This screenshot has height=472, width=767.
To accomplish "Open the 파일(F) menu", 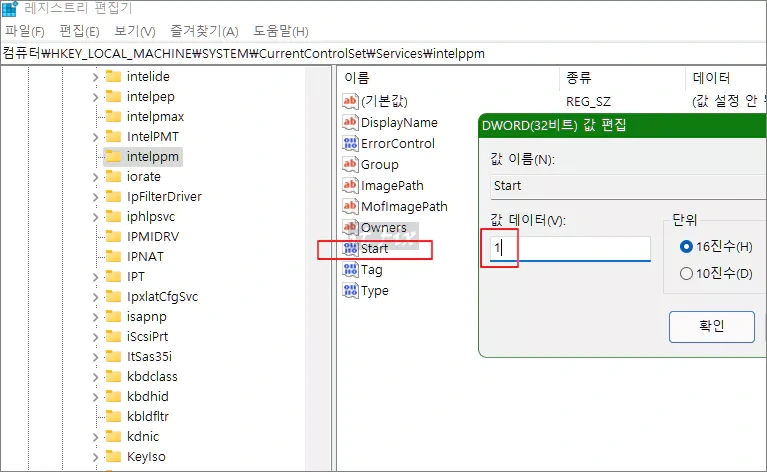I will [24, 31].
